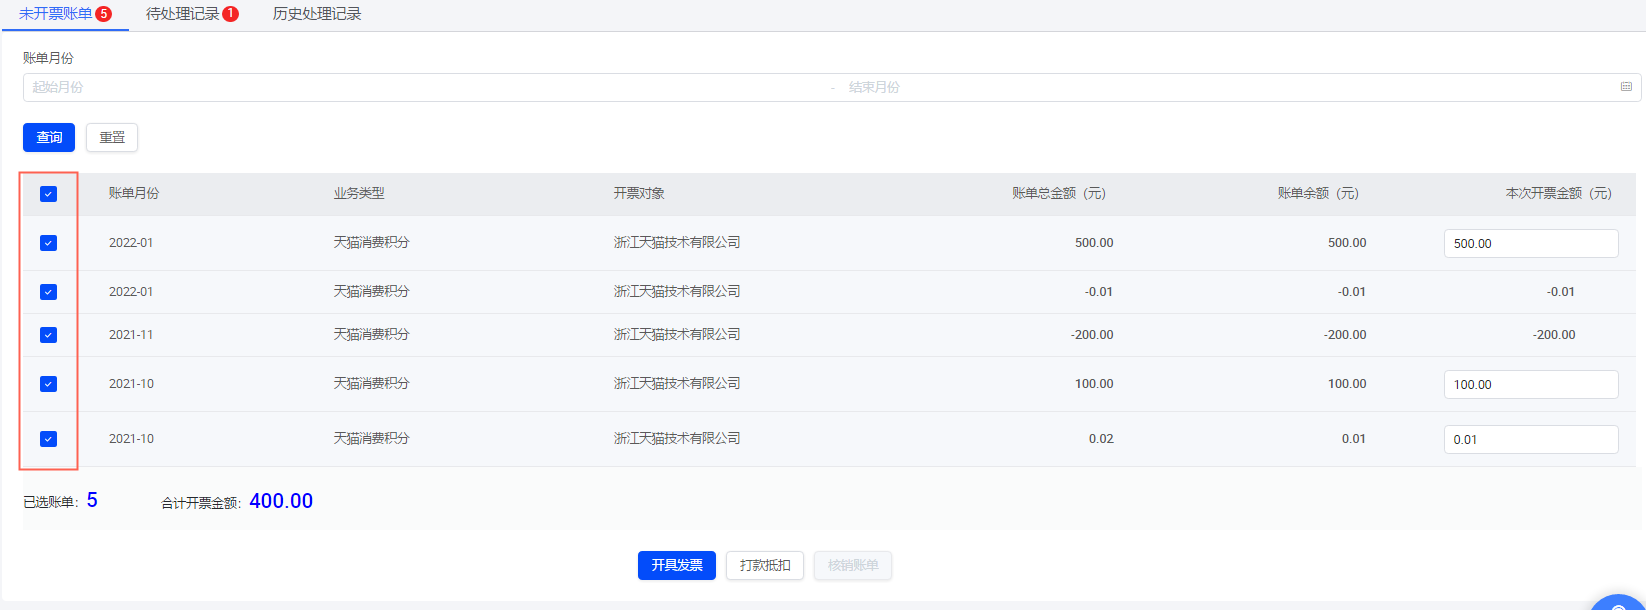Viewport: 1646px width, 610px height.
Task: Open the calendar icon in month range field
Action: point(1626,87)
